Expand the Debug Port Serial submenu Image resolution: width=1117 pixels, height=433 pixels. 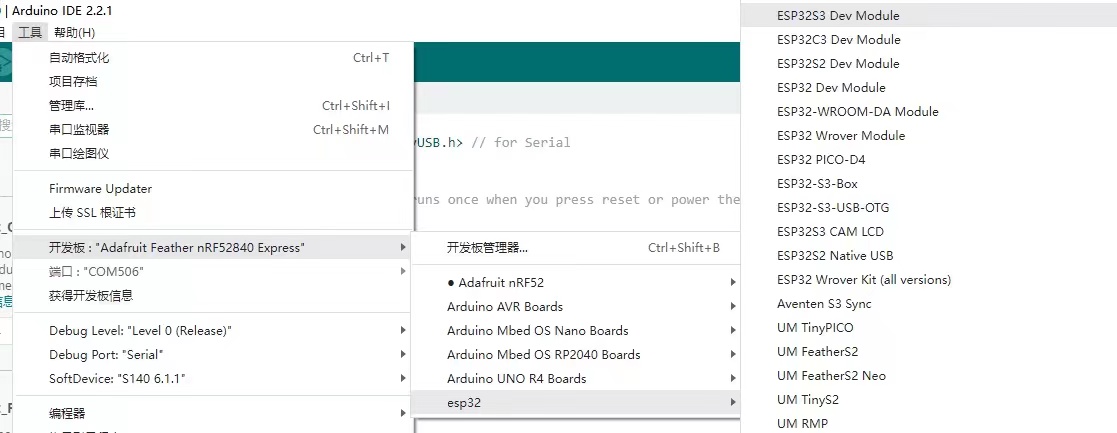click(213, 355)
